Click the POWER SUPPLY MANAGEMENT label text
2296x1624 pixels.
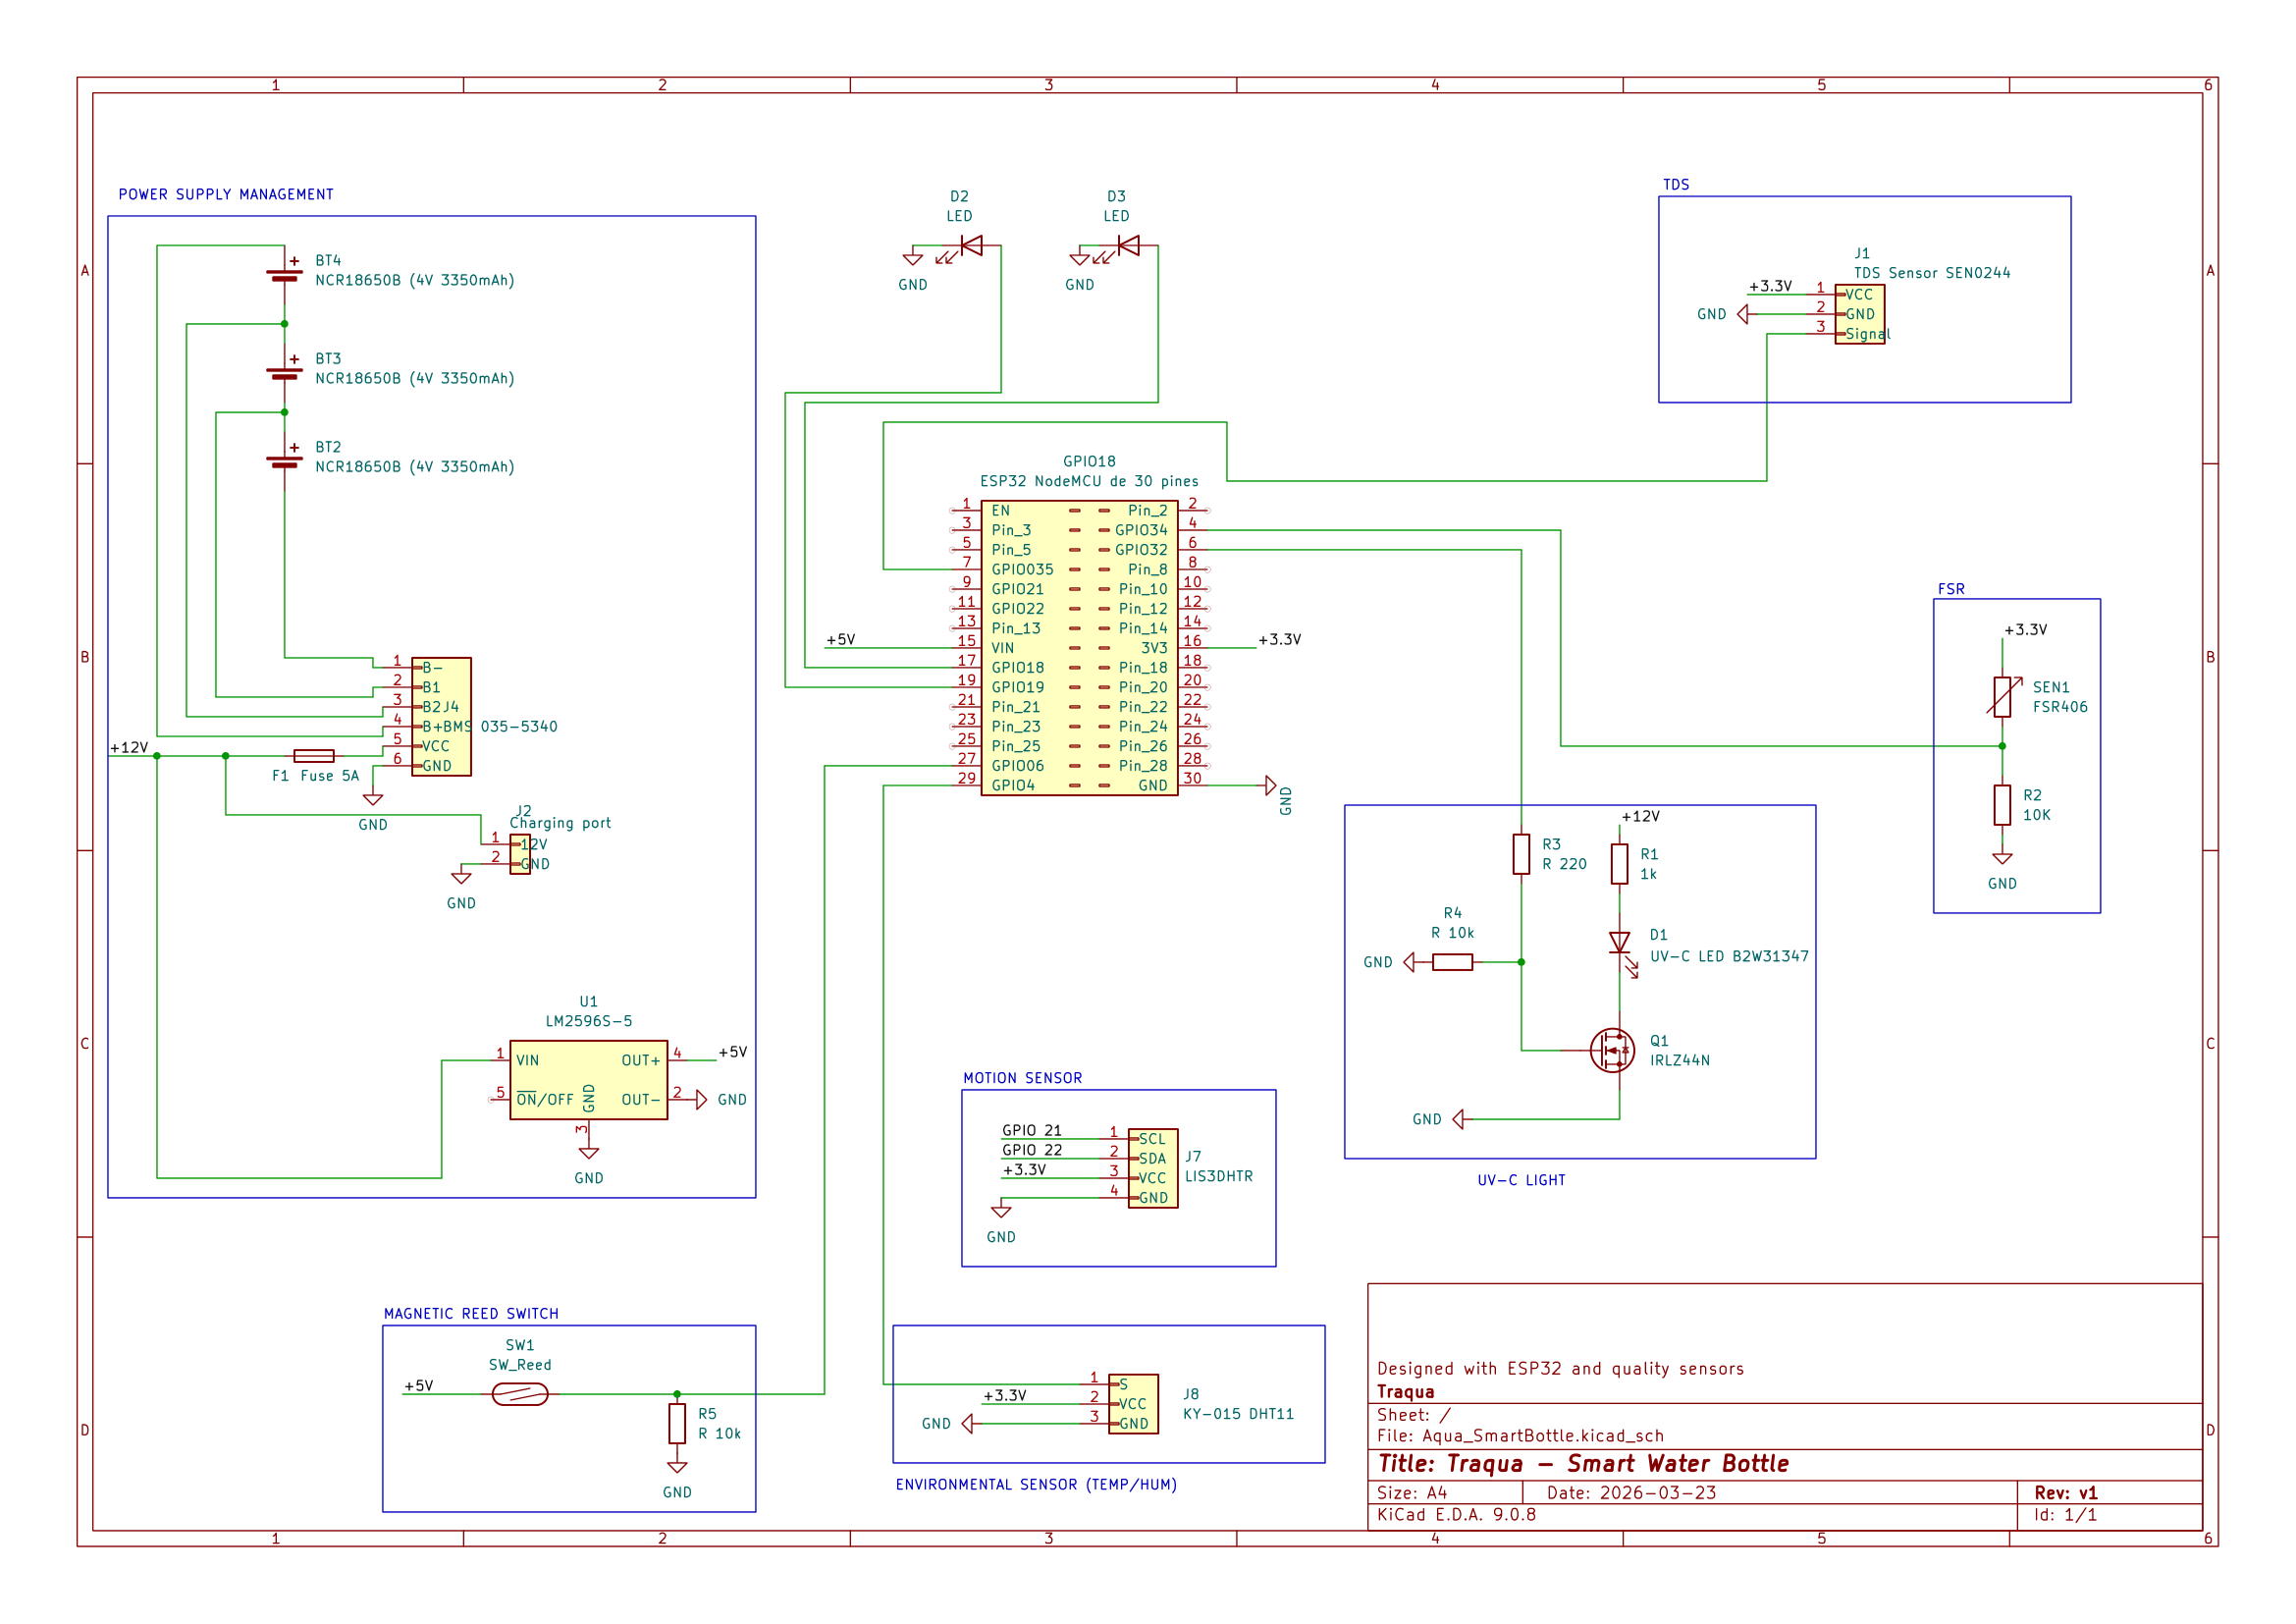tap(226, 194)
